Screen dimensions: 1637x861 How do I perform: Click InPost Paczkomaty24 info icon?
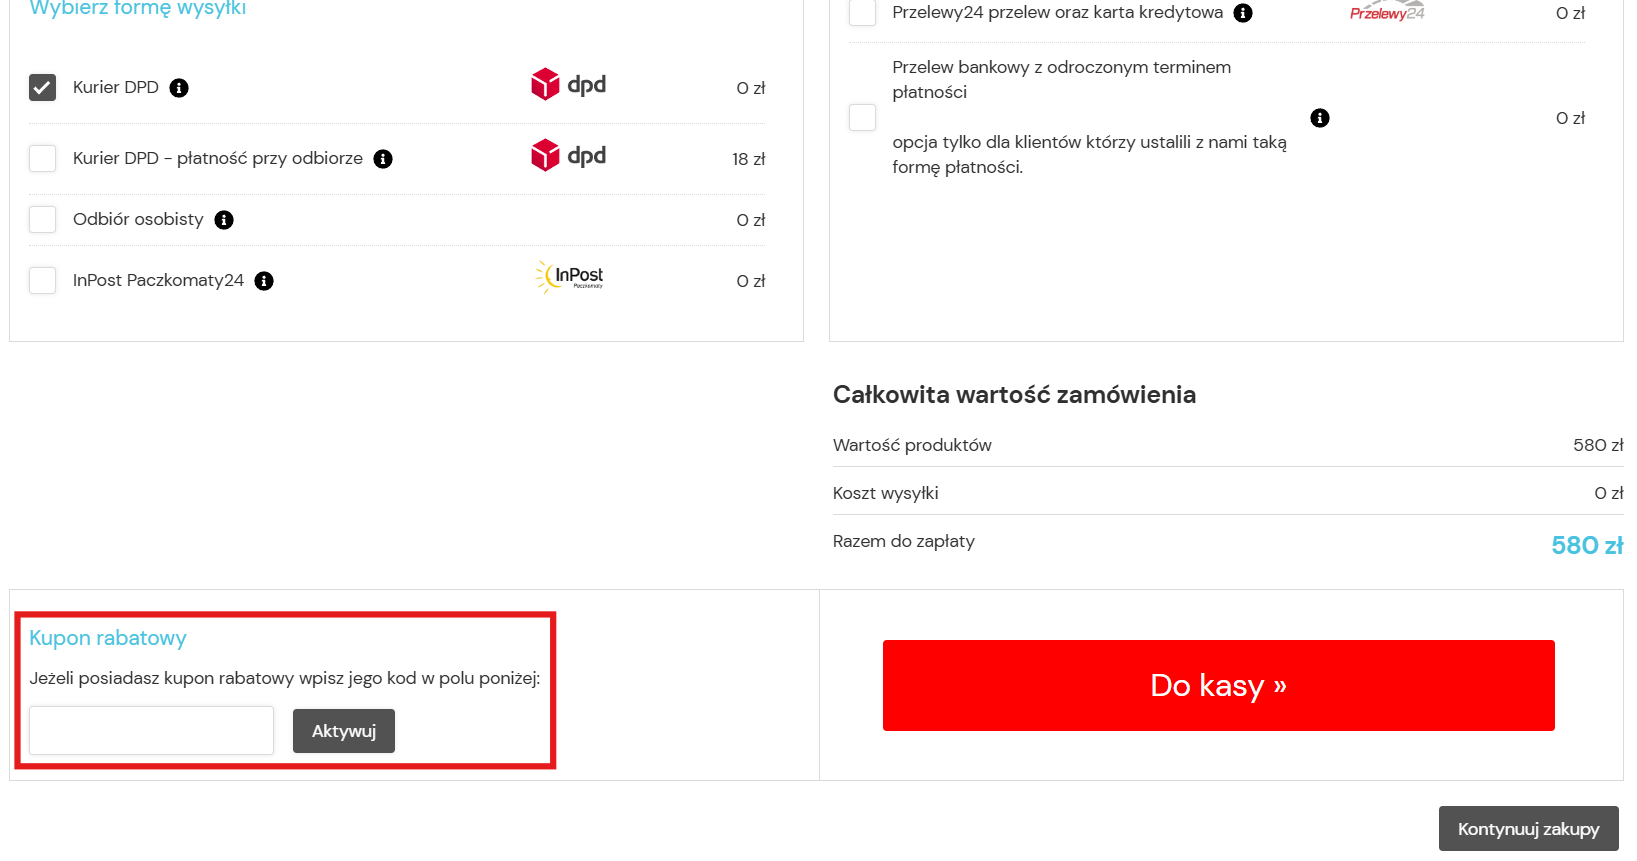pos(264,281)
